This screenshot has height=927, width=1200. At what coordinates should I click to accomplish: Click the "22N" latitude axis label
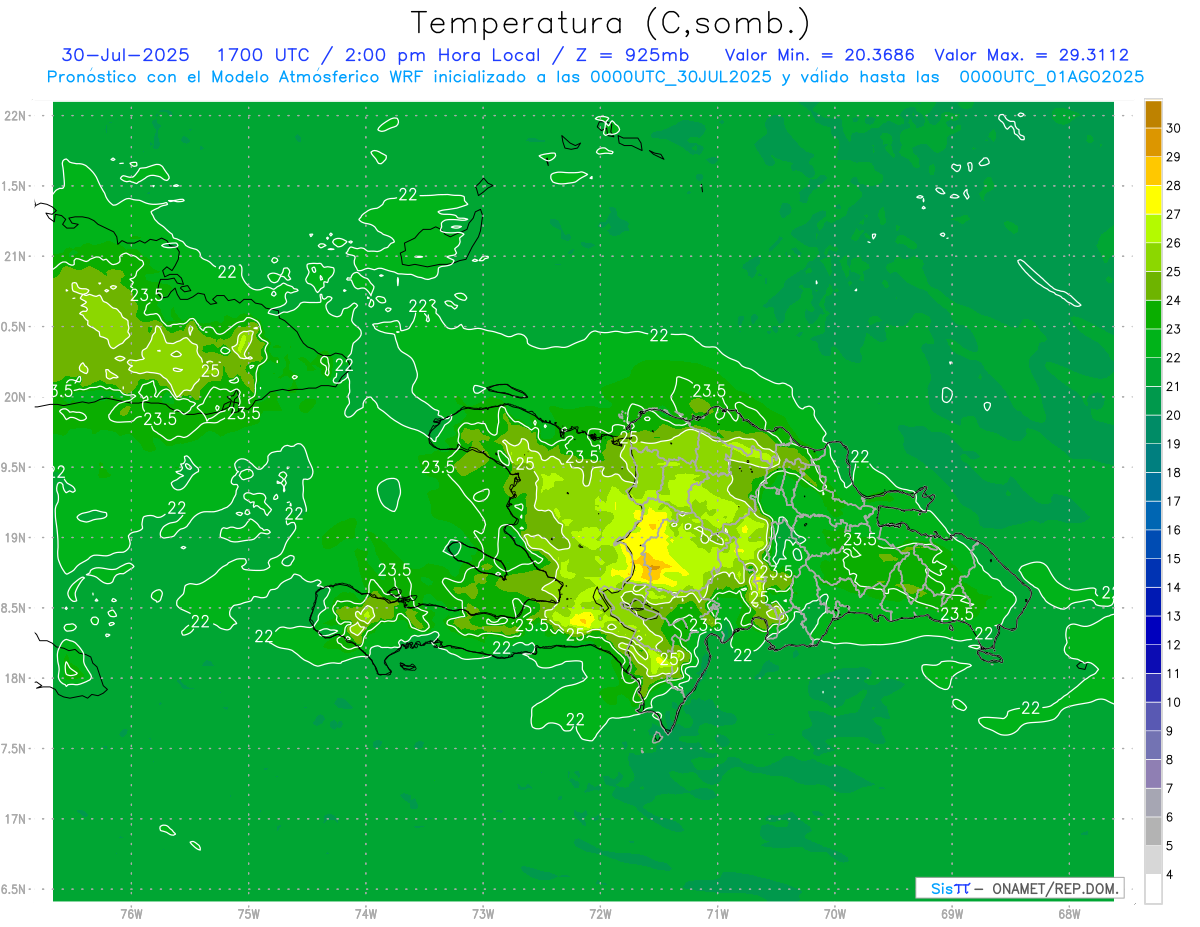17,116
